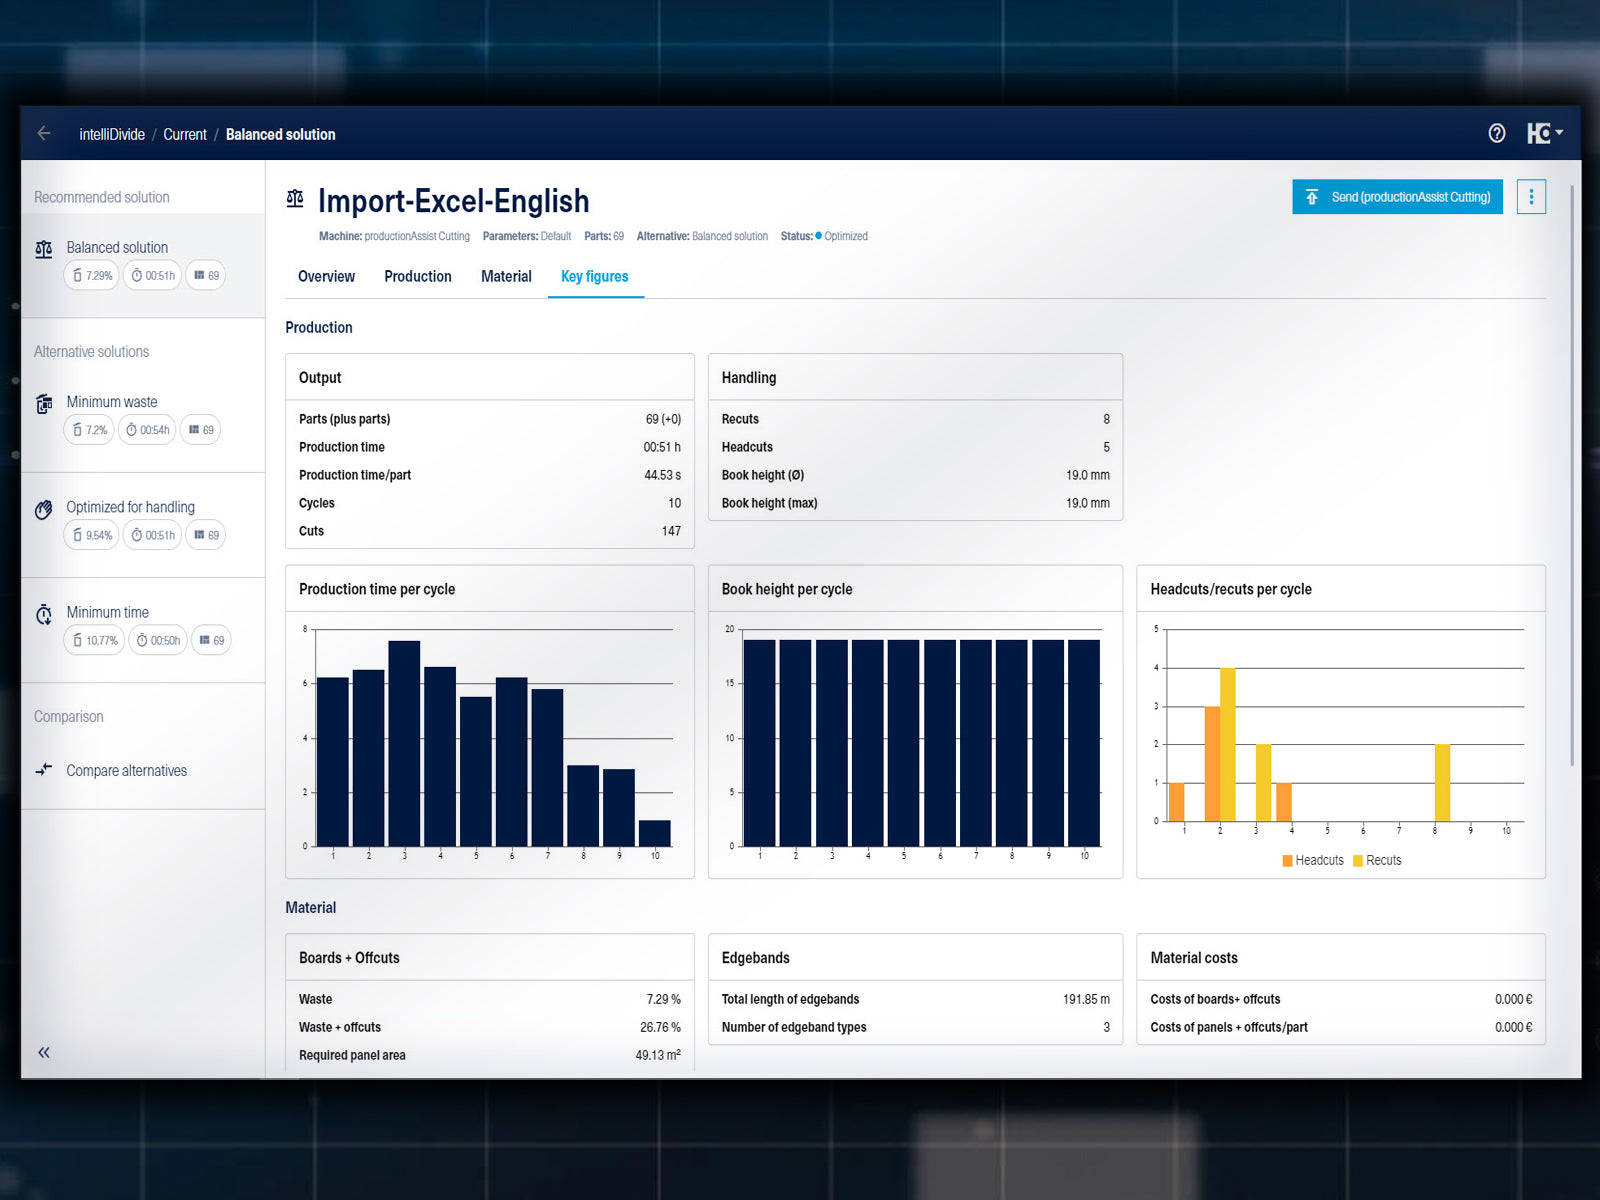The width and height of the screenshot is (1600, 1200).
Task: Switch to the Overview tab
Action: 326,276
